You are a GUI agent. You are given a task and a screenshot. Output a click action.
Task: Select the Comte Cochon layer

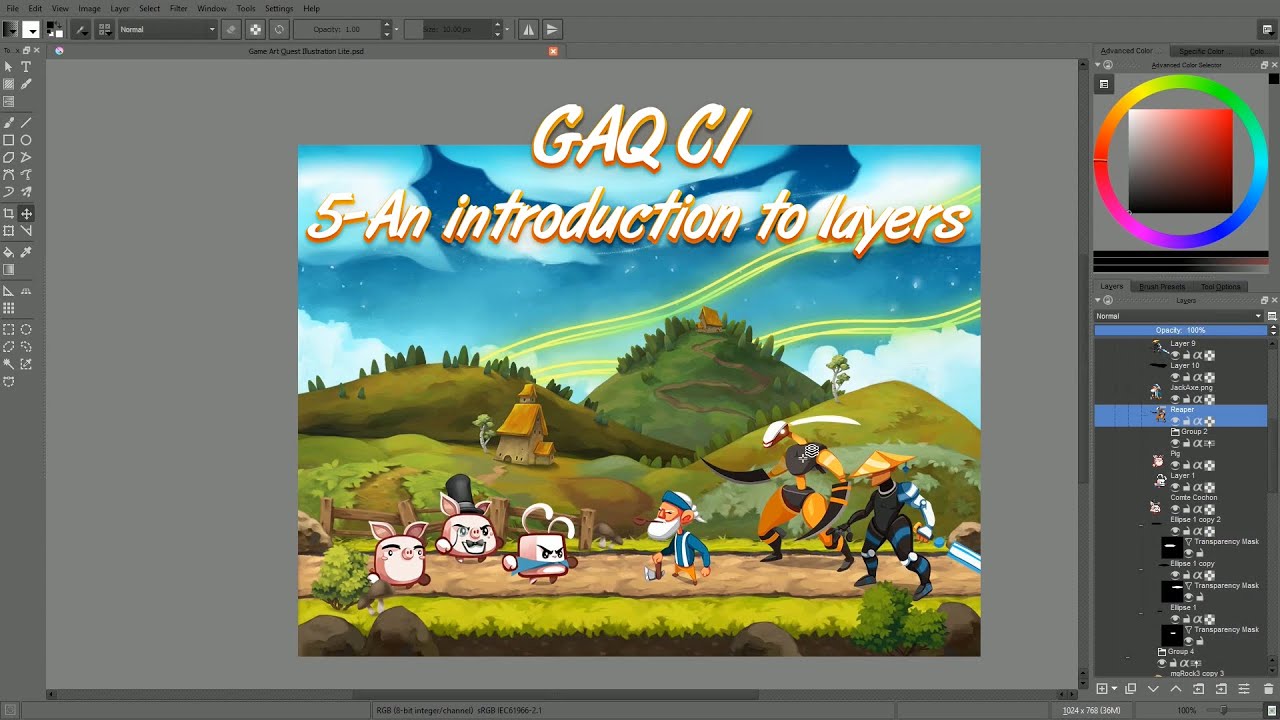[1193, 497]
